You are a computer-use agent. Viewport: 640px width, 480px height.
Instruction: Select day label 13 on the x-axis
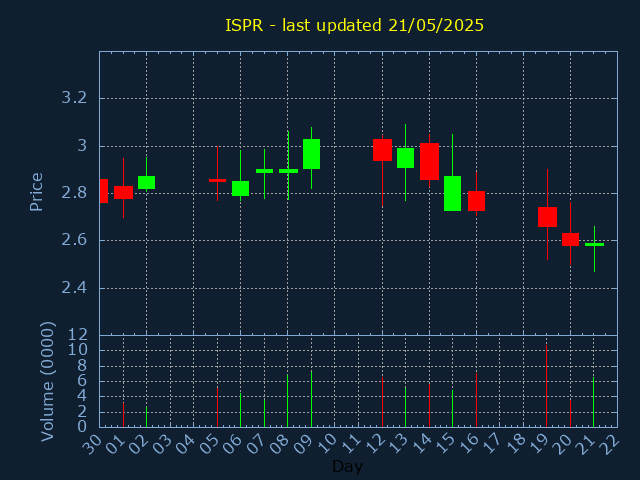click(x=399, y=444)
